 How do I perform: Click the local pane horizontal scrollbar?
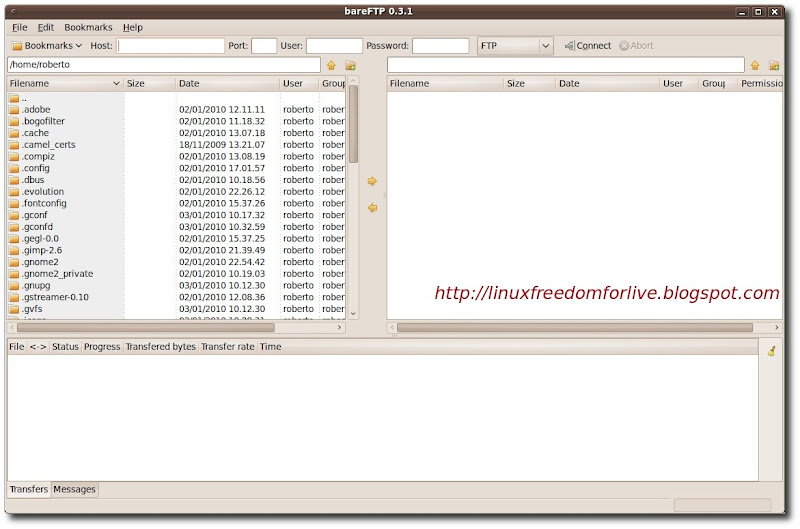(146, 328)
